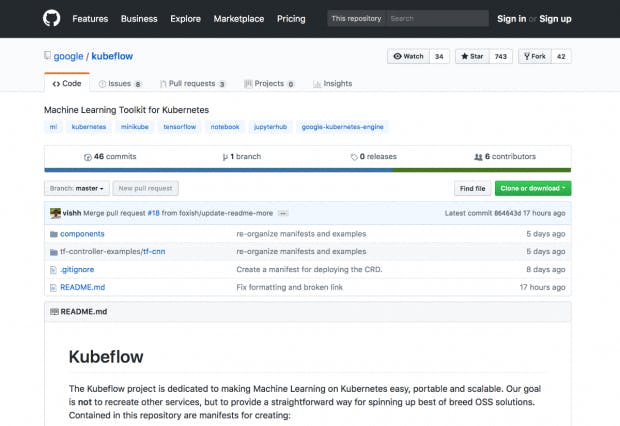620x426 pixels.
Task: View the 0 releases page
Action: 374,157
